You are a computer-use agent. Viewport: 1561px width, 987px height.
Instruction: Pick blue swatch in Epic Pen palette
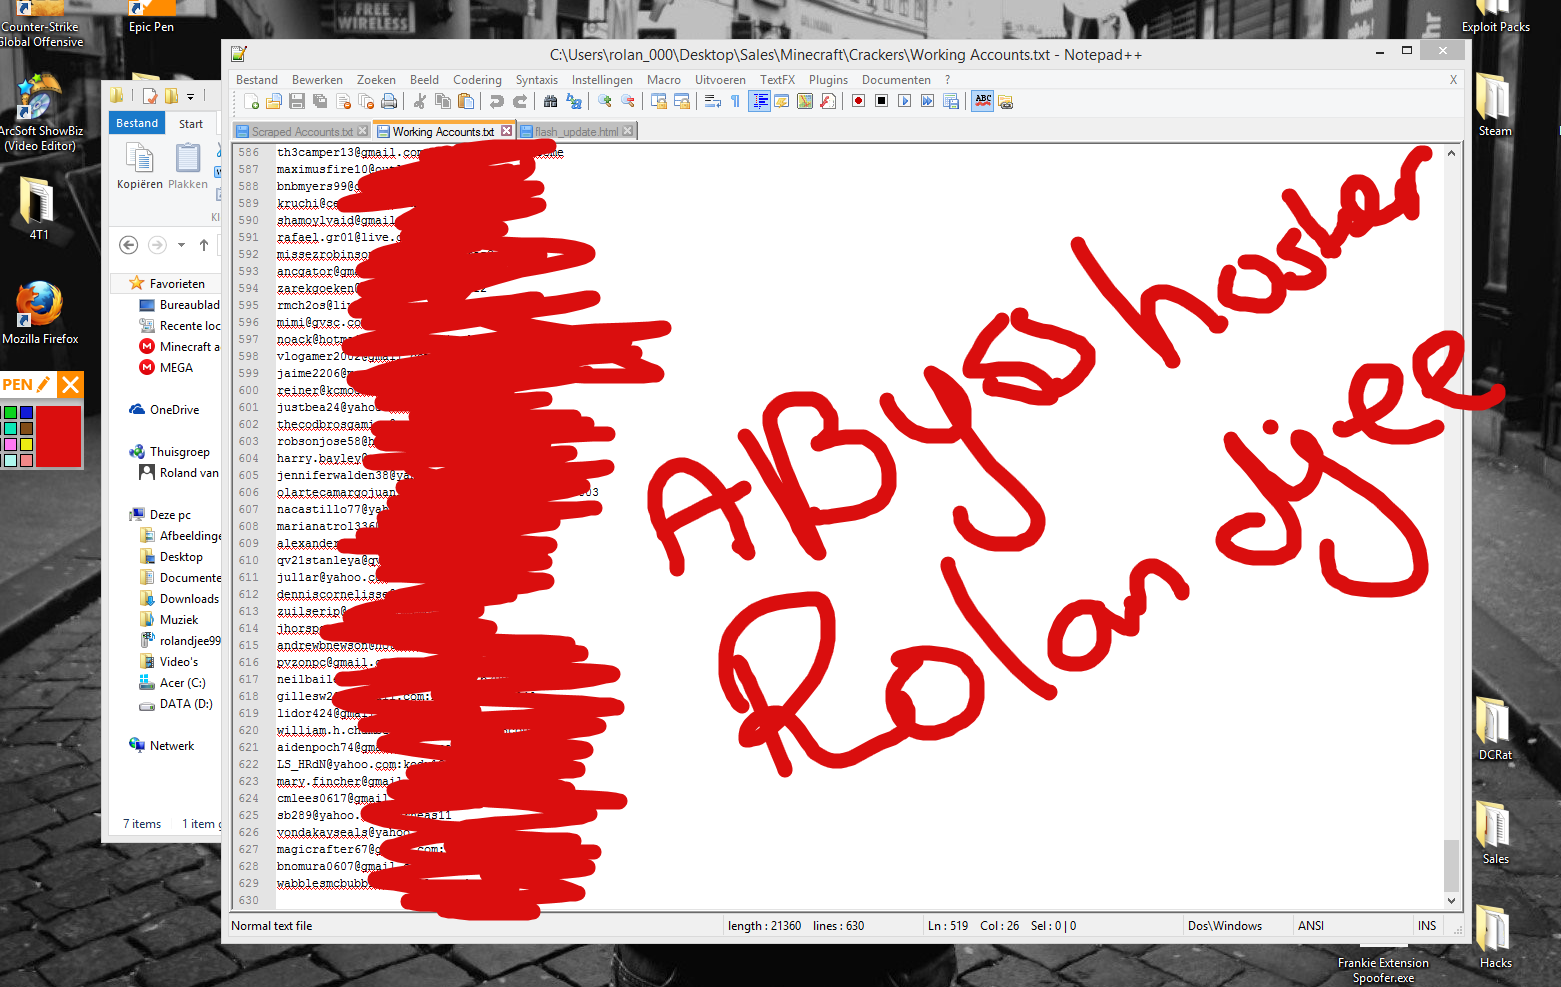point(26,413)
